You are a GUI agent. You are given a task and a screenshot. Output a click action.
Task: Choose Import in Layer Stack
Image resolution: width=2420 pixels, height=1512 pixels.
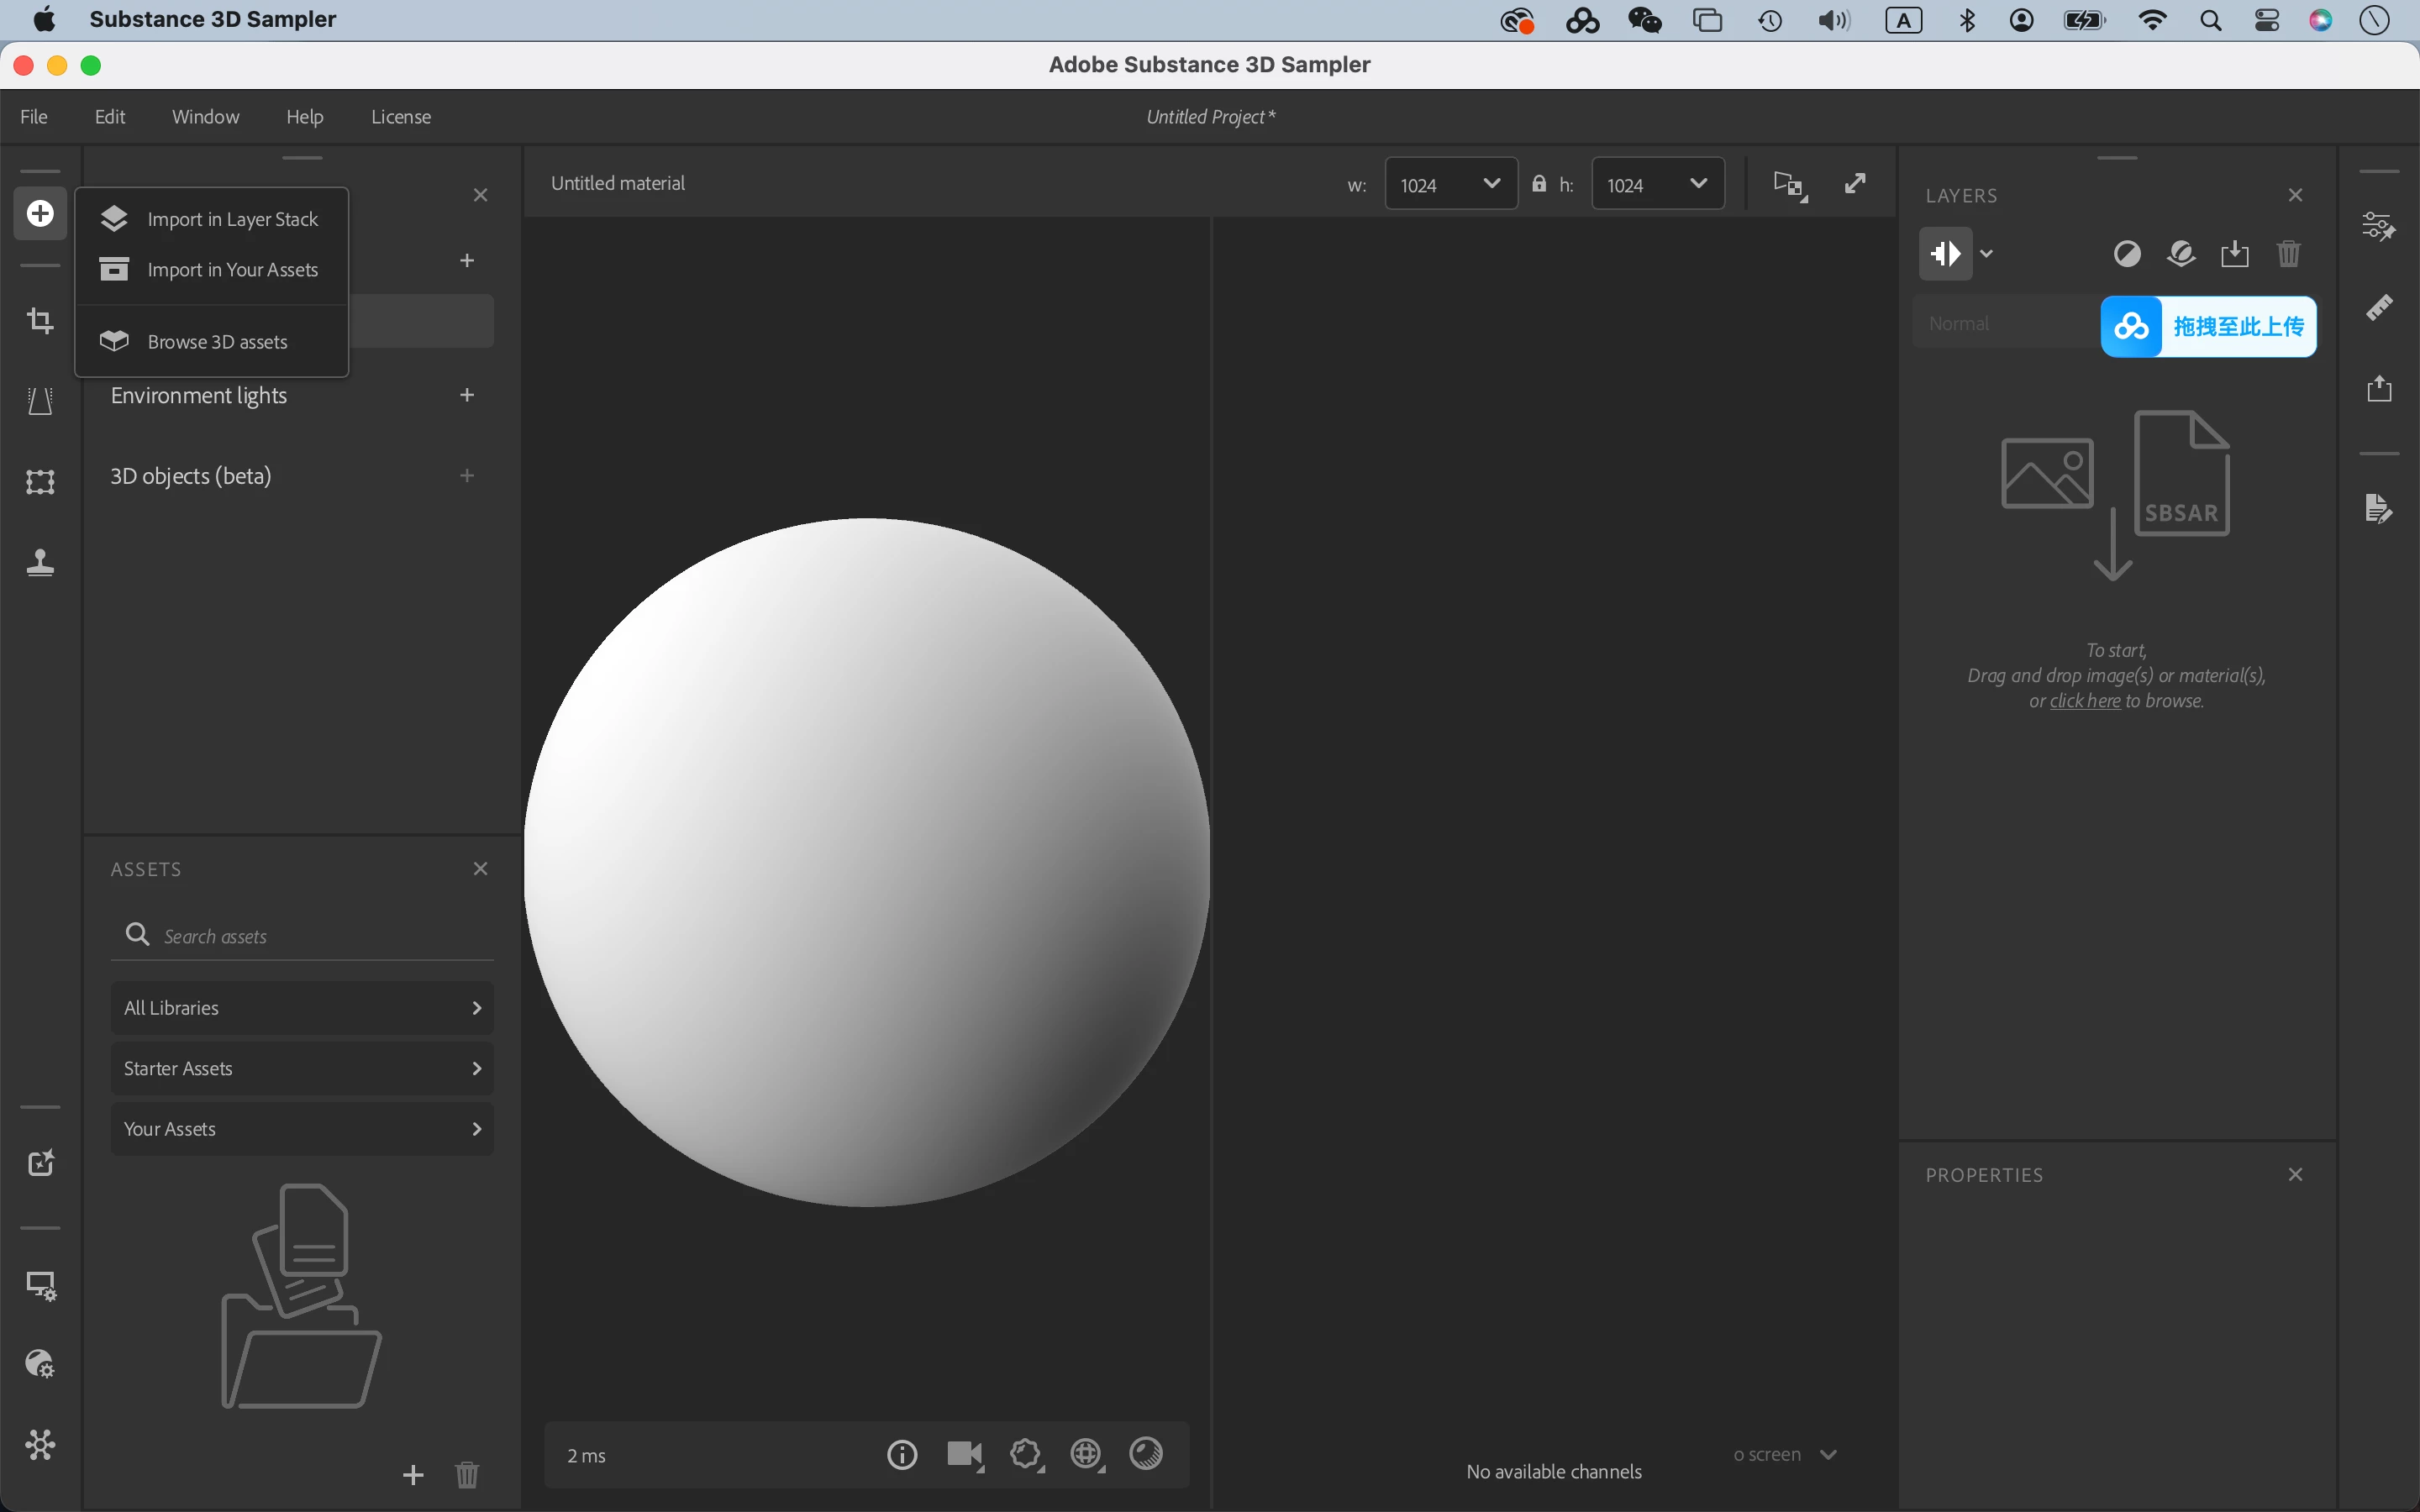tap(232, 219)
